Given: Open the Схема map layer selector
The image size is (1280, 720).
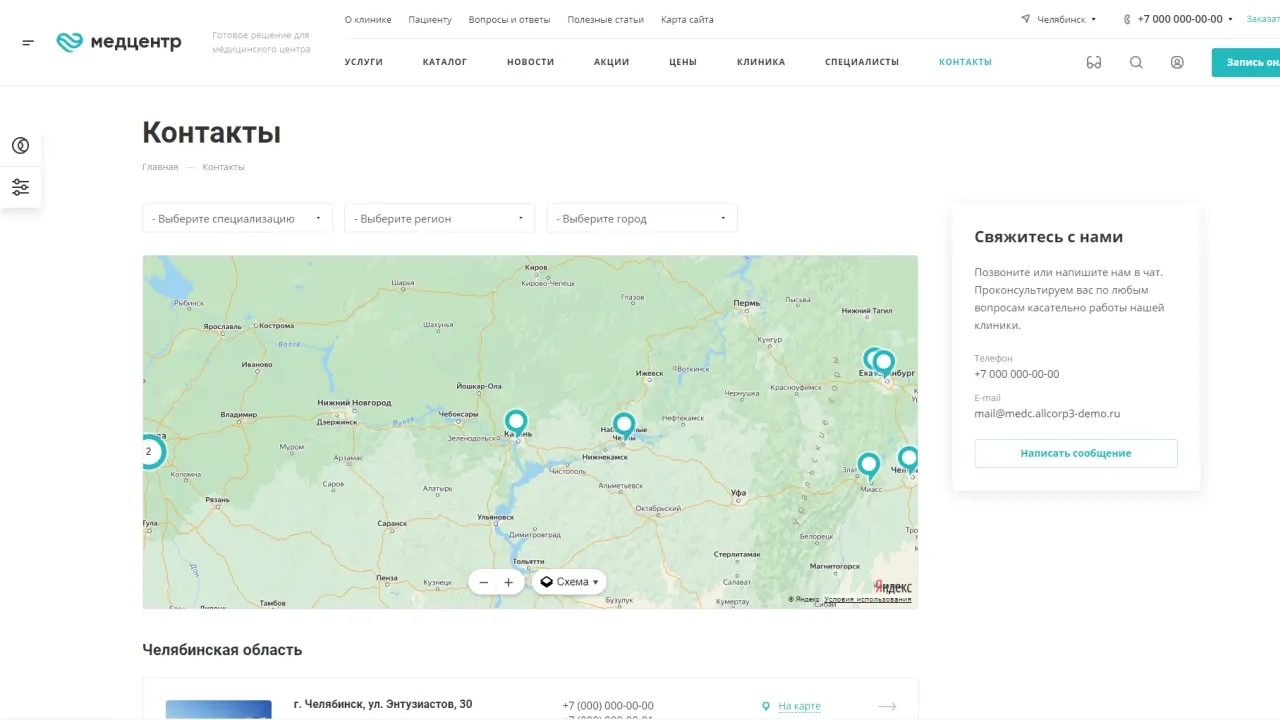Looking at the screenshot, I should 569,582.
